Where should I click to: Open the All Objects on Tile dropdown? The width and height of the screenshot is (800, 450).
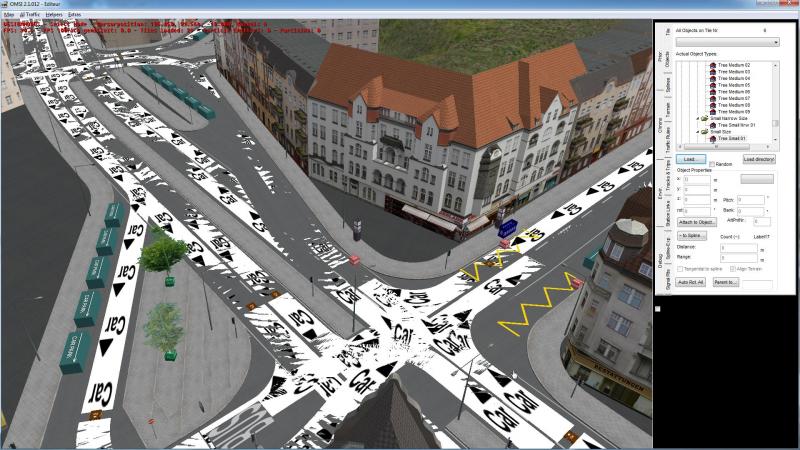pos(727,42)
